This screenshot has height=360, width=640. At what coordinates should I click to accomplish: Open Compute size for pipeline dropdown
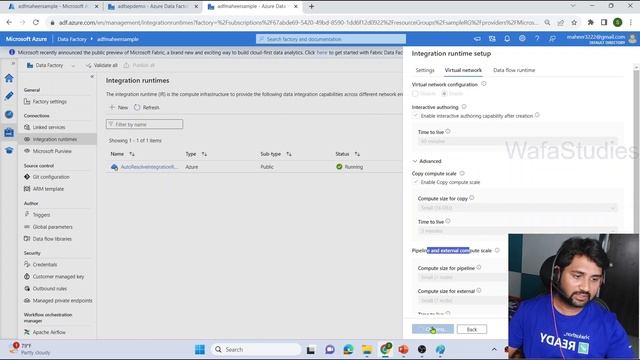463,277
